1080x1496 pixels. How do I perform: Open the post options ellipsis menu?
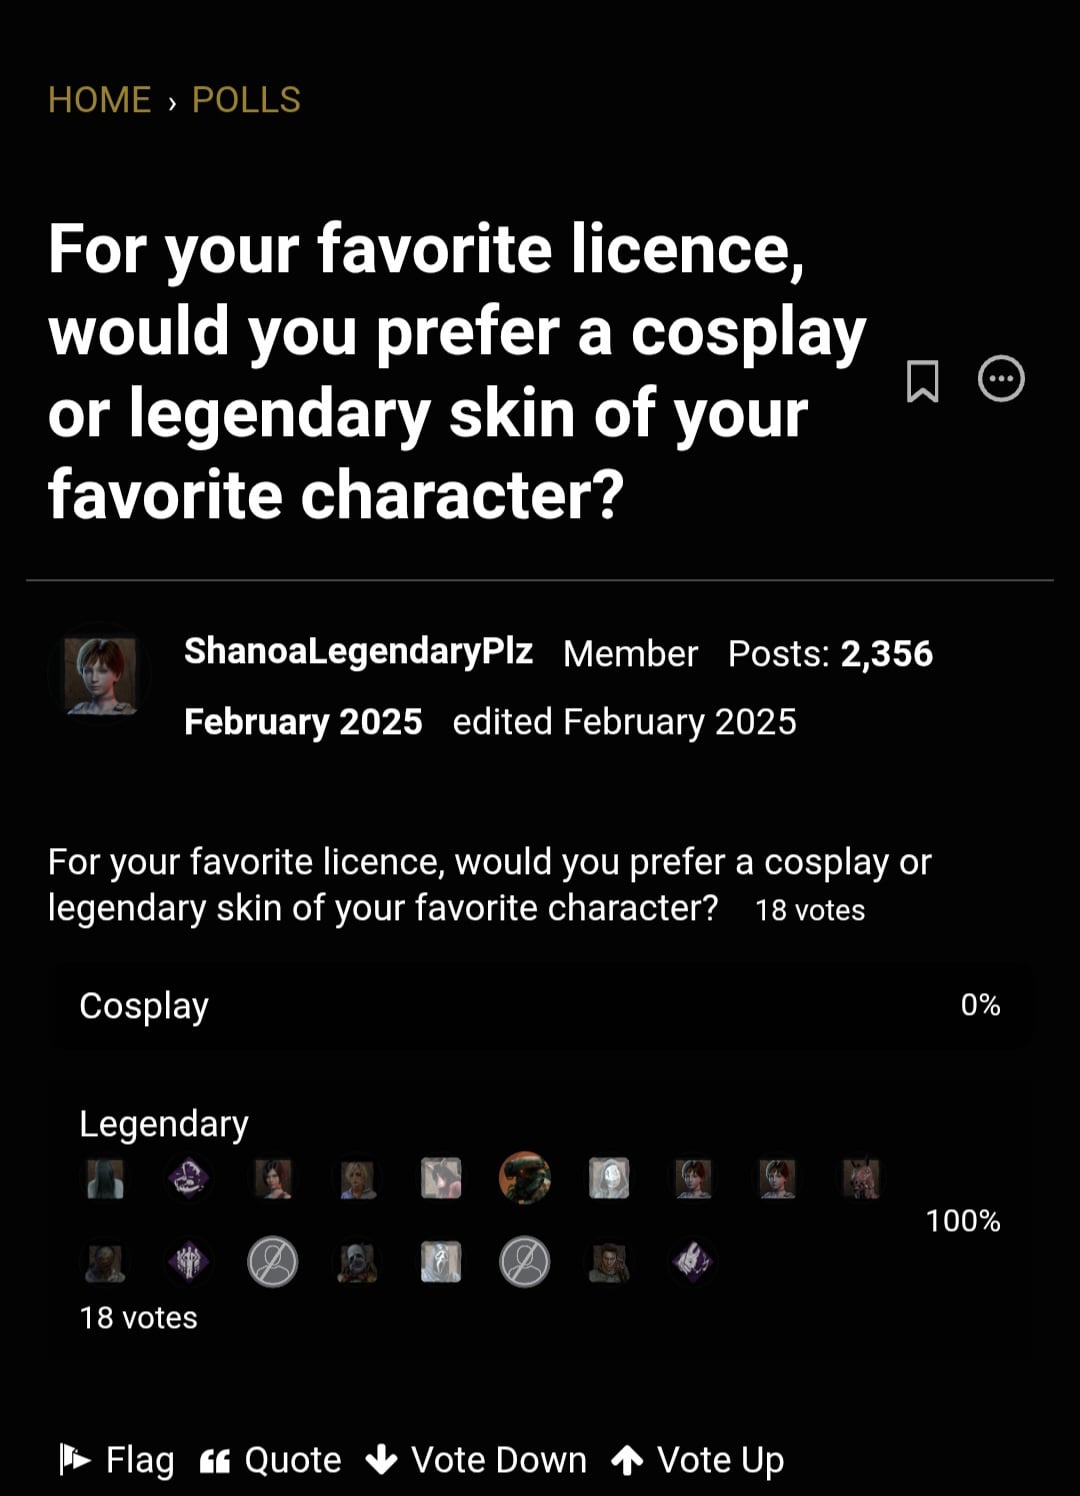1001,379
